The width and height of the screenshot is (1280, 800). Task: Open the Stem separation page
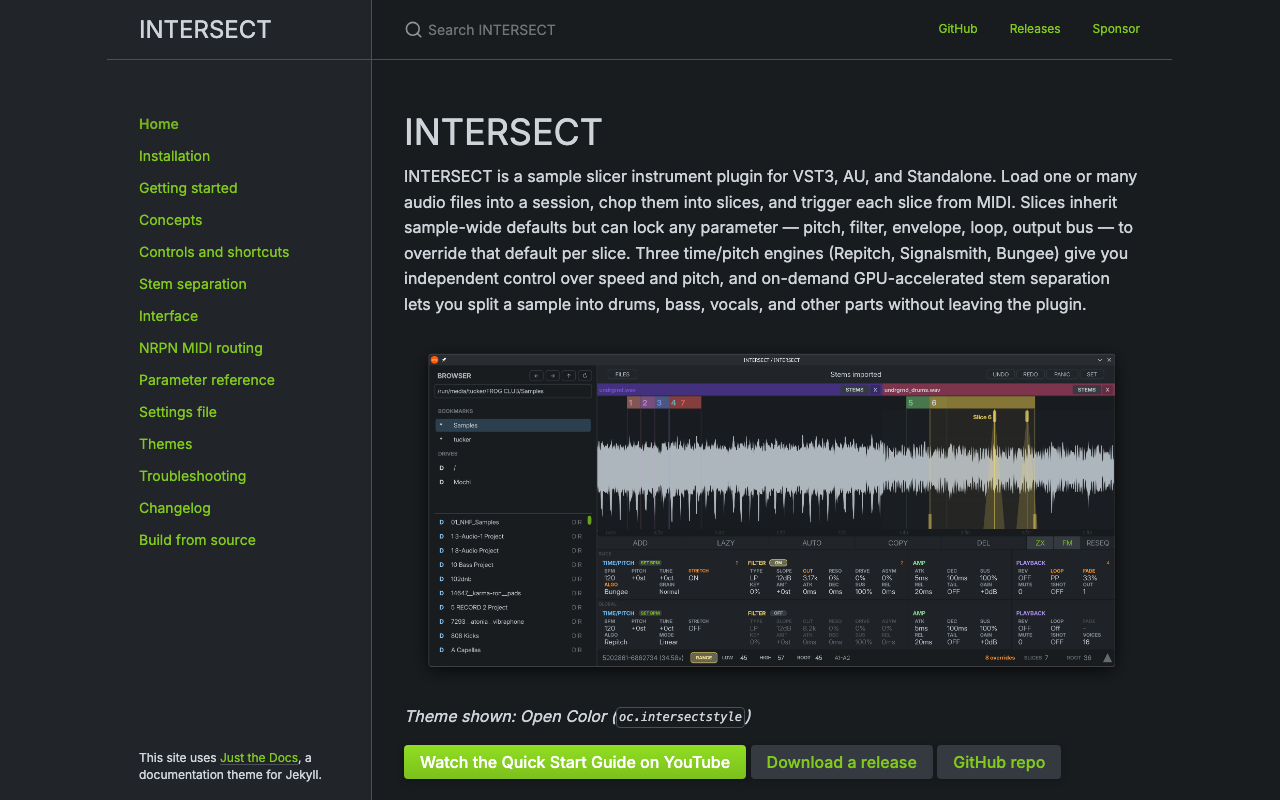coord(193,284)
